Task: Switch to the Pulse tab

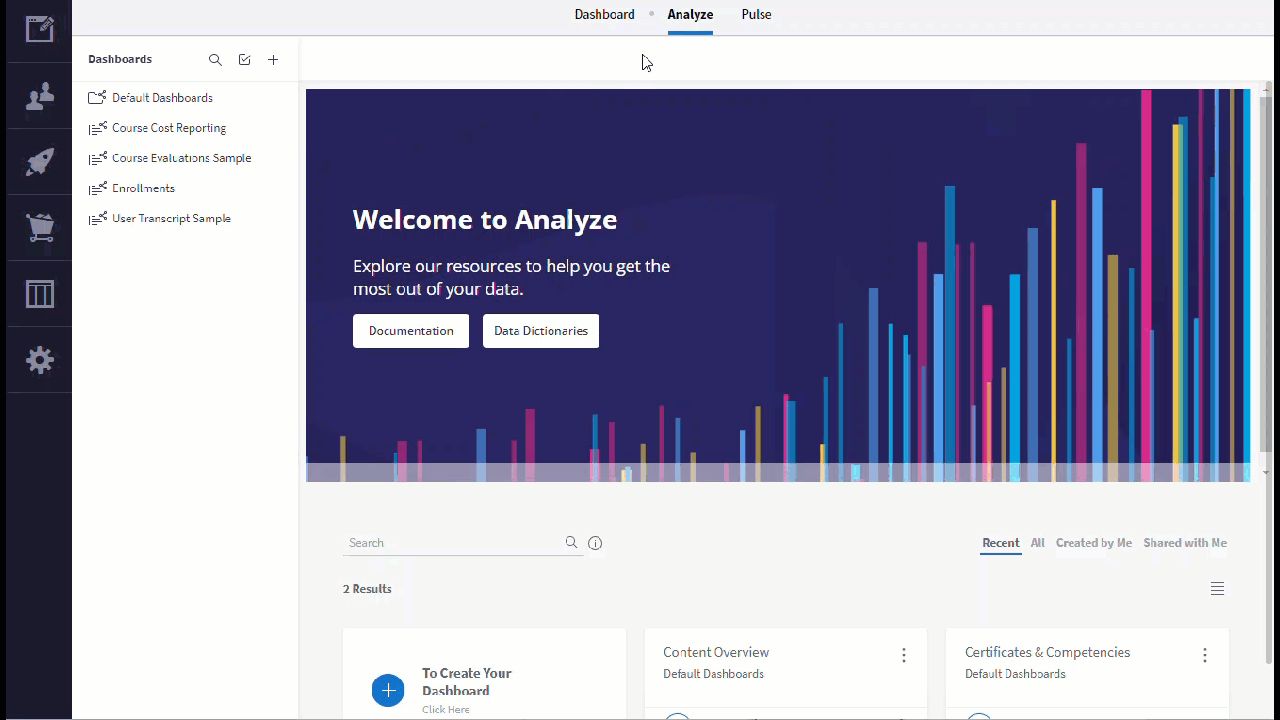Action: click(756, 14)
